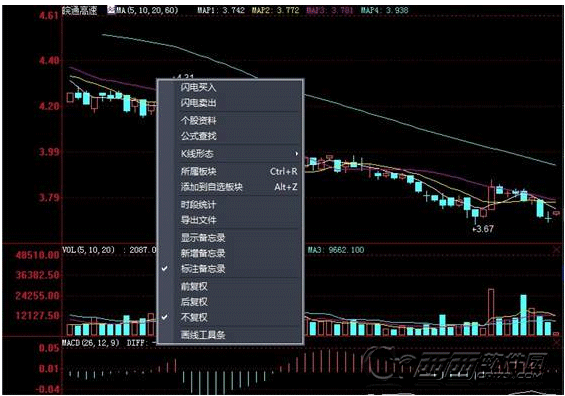Enable 前复权 price adjustment
Screen dimensions: 565x396
coord(230,286)
